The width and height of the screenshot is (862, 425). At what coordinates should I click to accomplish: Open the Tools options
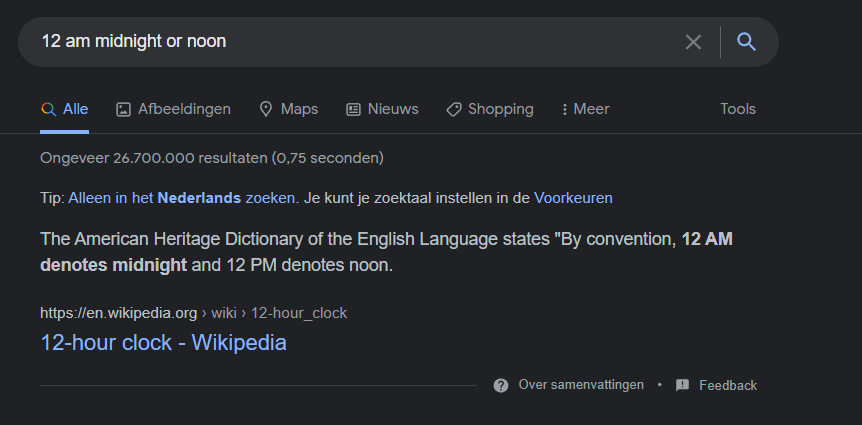(x=738, y=109)
